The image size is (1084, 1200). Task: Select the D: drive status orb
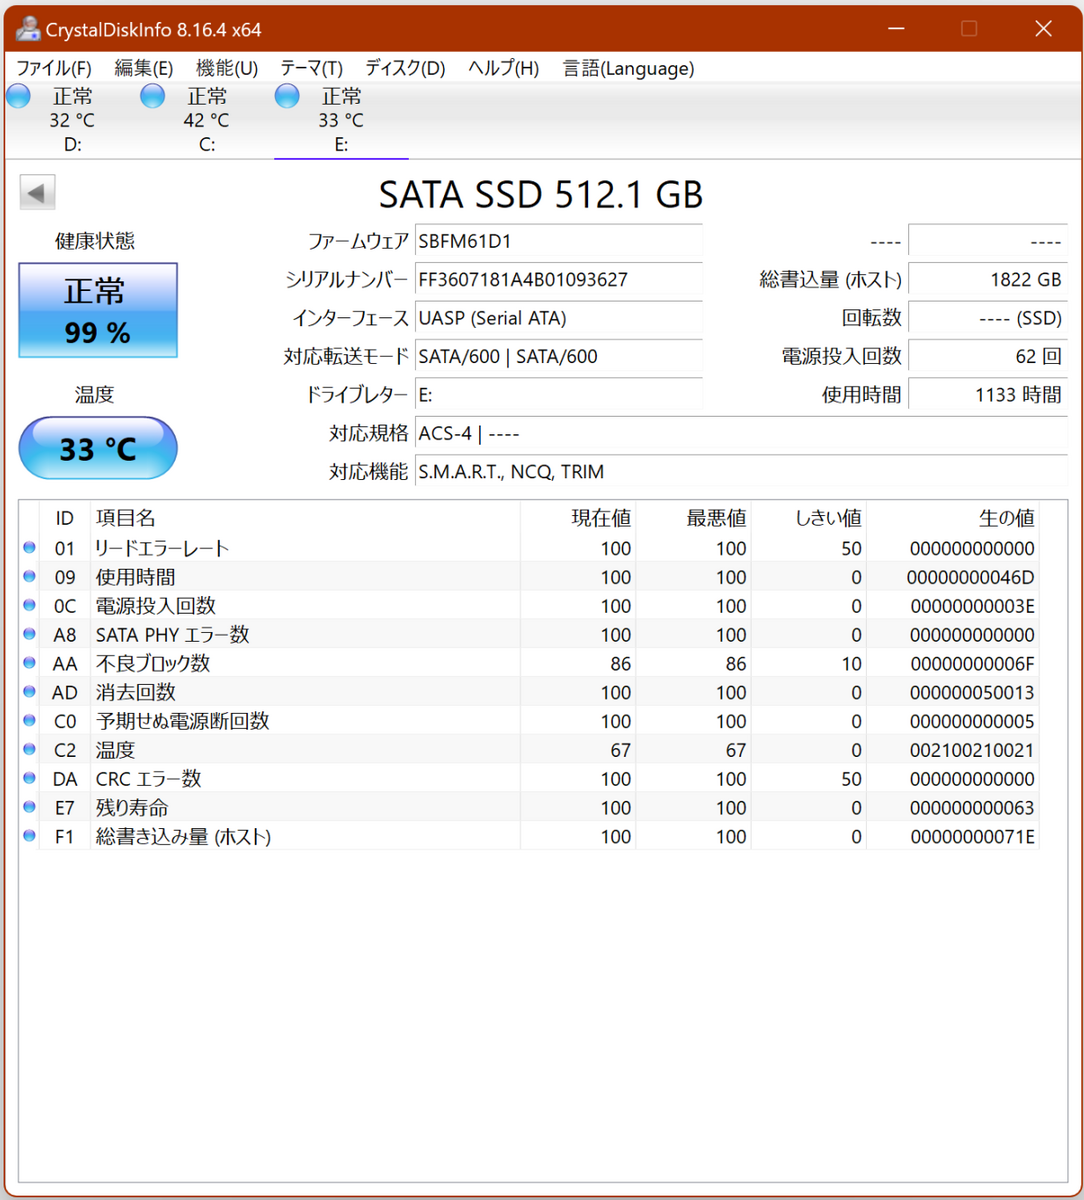tap(18, 96)
